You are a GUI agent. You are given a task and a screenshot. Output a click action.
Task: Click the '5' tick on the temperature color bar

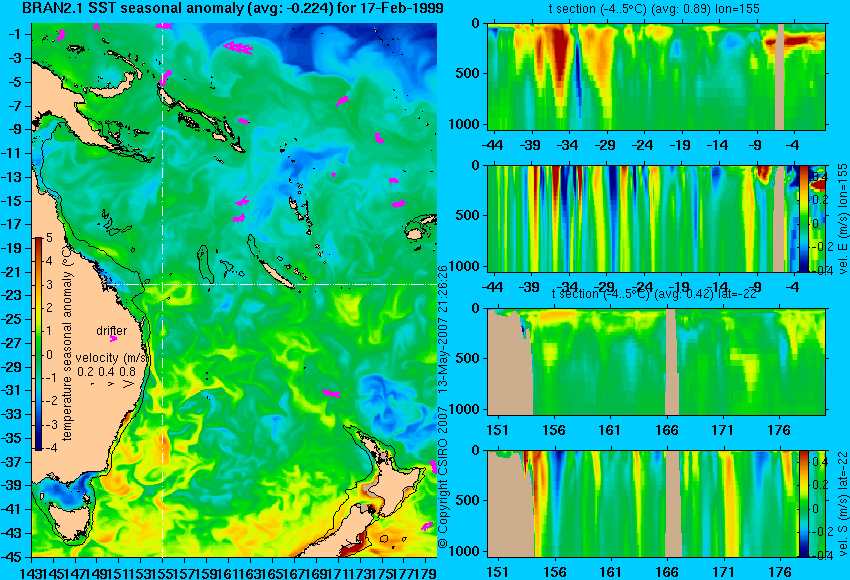49,237
